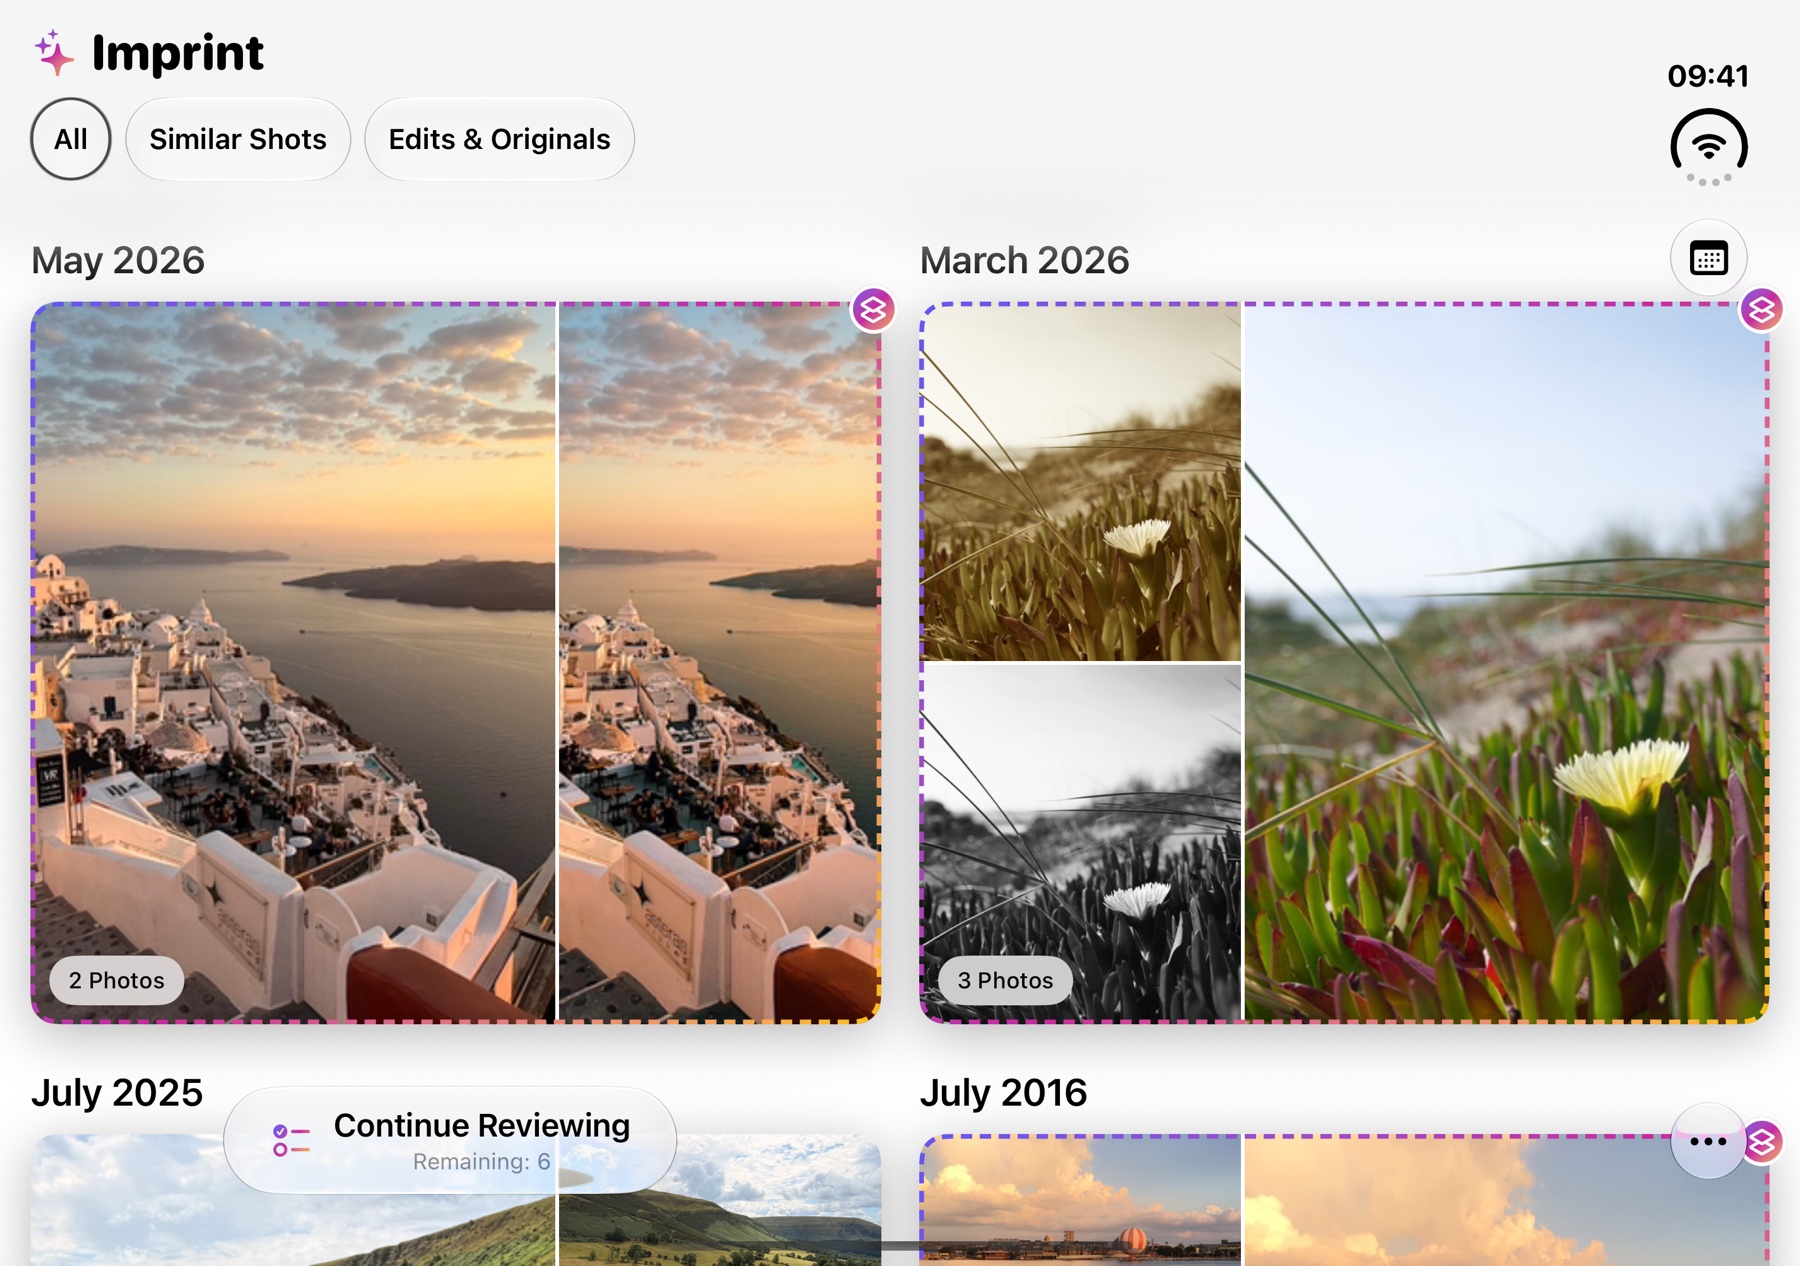The width and height of the screenshot is (1800, 1266).
Task: Click the July 2025 section heading
Action: (117, 1093)
